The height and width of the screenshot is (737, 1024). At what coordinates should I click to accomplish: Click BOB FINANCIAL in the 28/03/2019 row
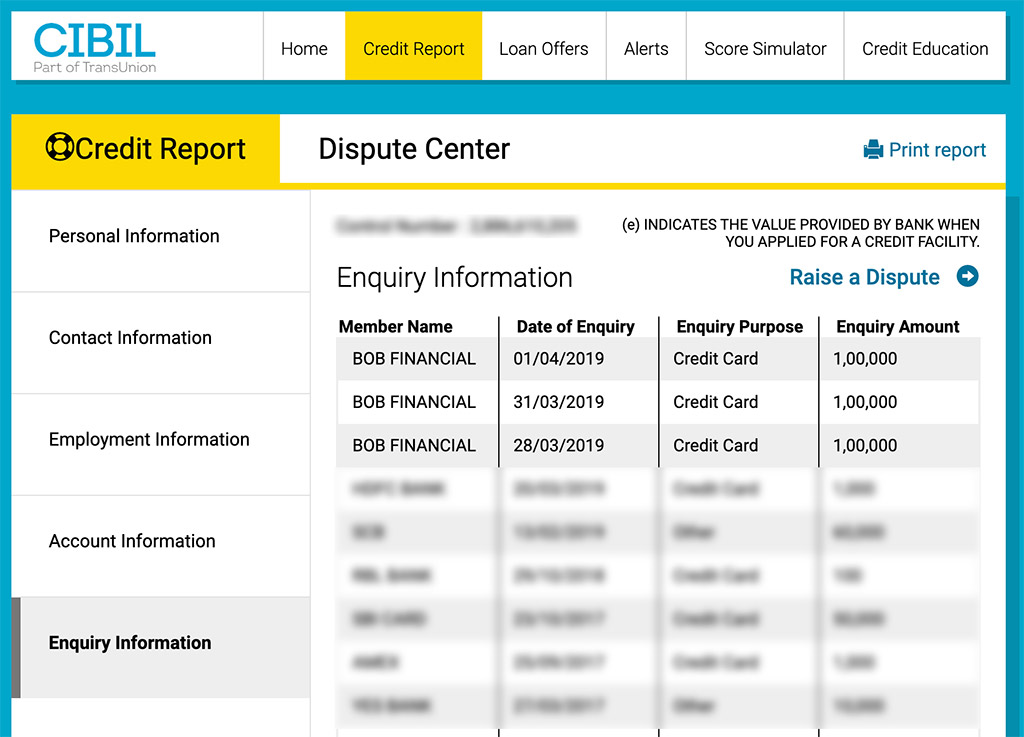(414, 445)
